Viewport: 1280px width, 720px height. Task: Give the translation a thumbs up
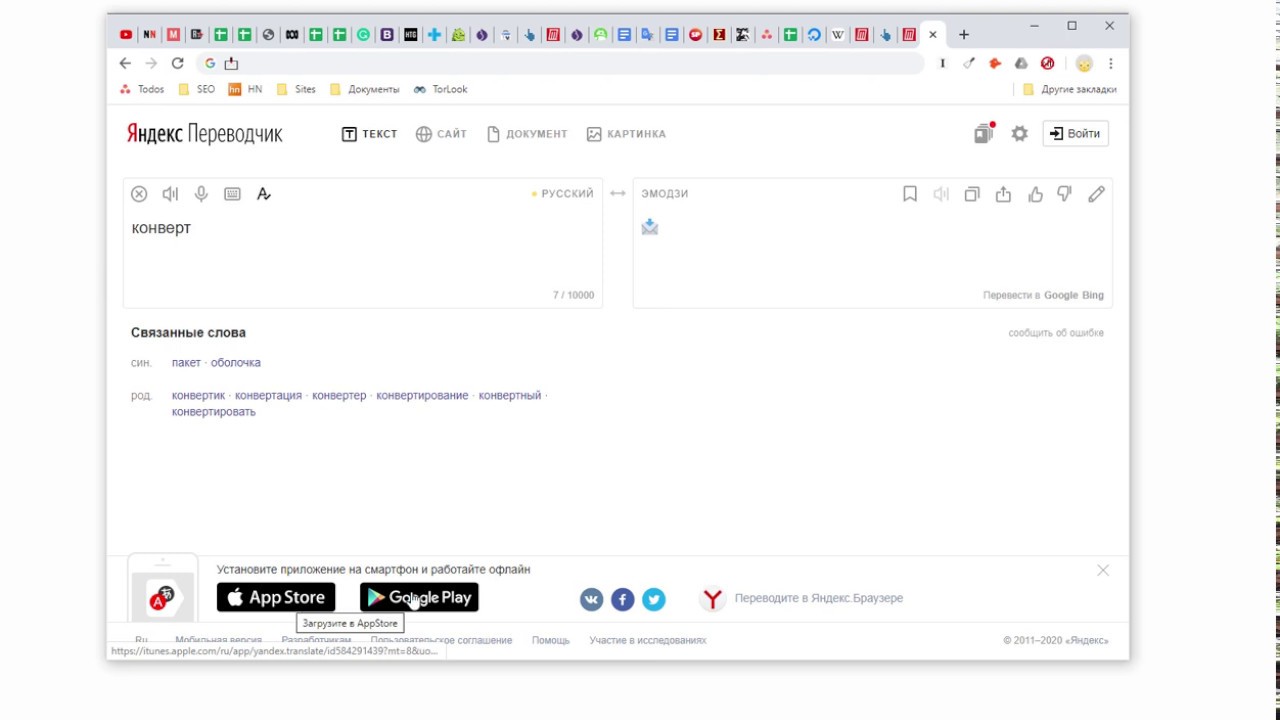pos(1035,194)
